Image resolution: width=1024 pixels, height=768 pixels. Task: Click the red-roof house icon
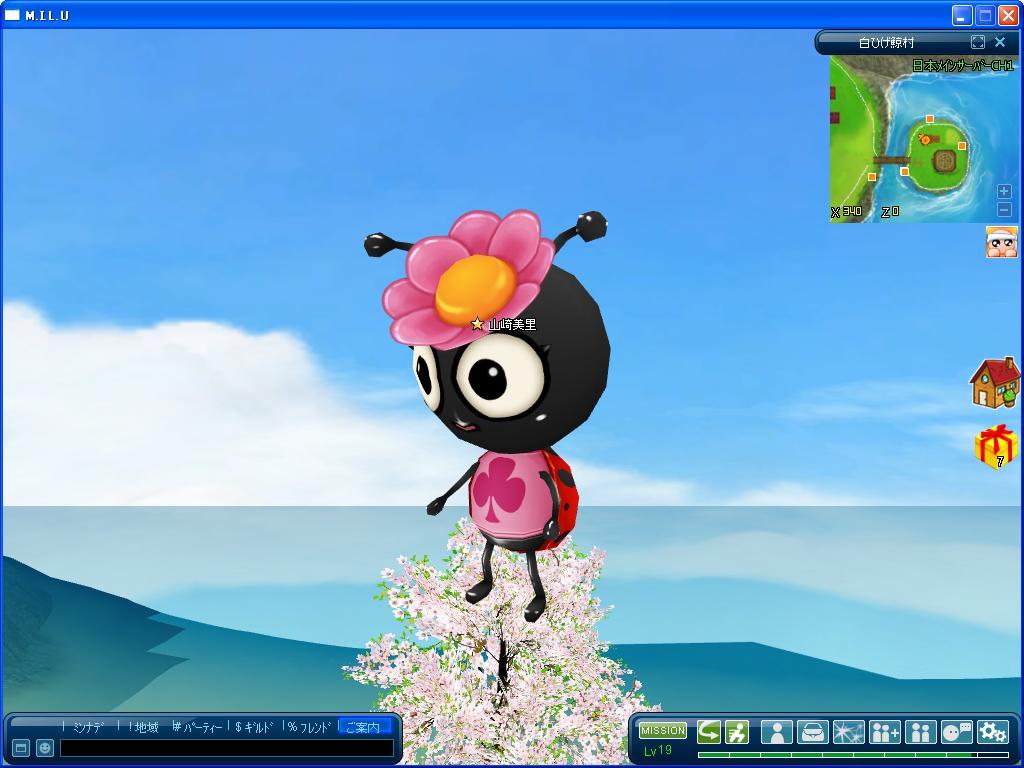click(x=994, y=383)
